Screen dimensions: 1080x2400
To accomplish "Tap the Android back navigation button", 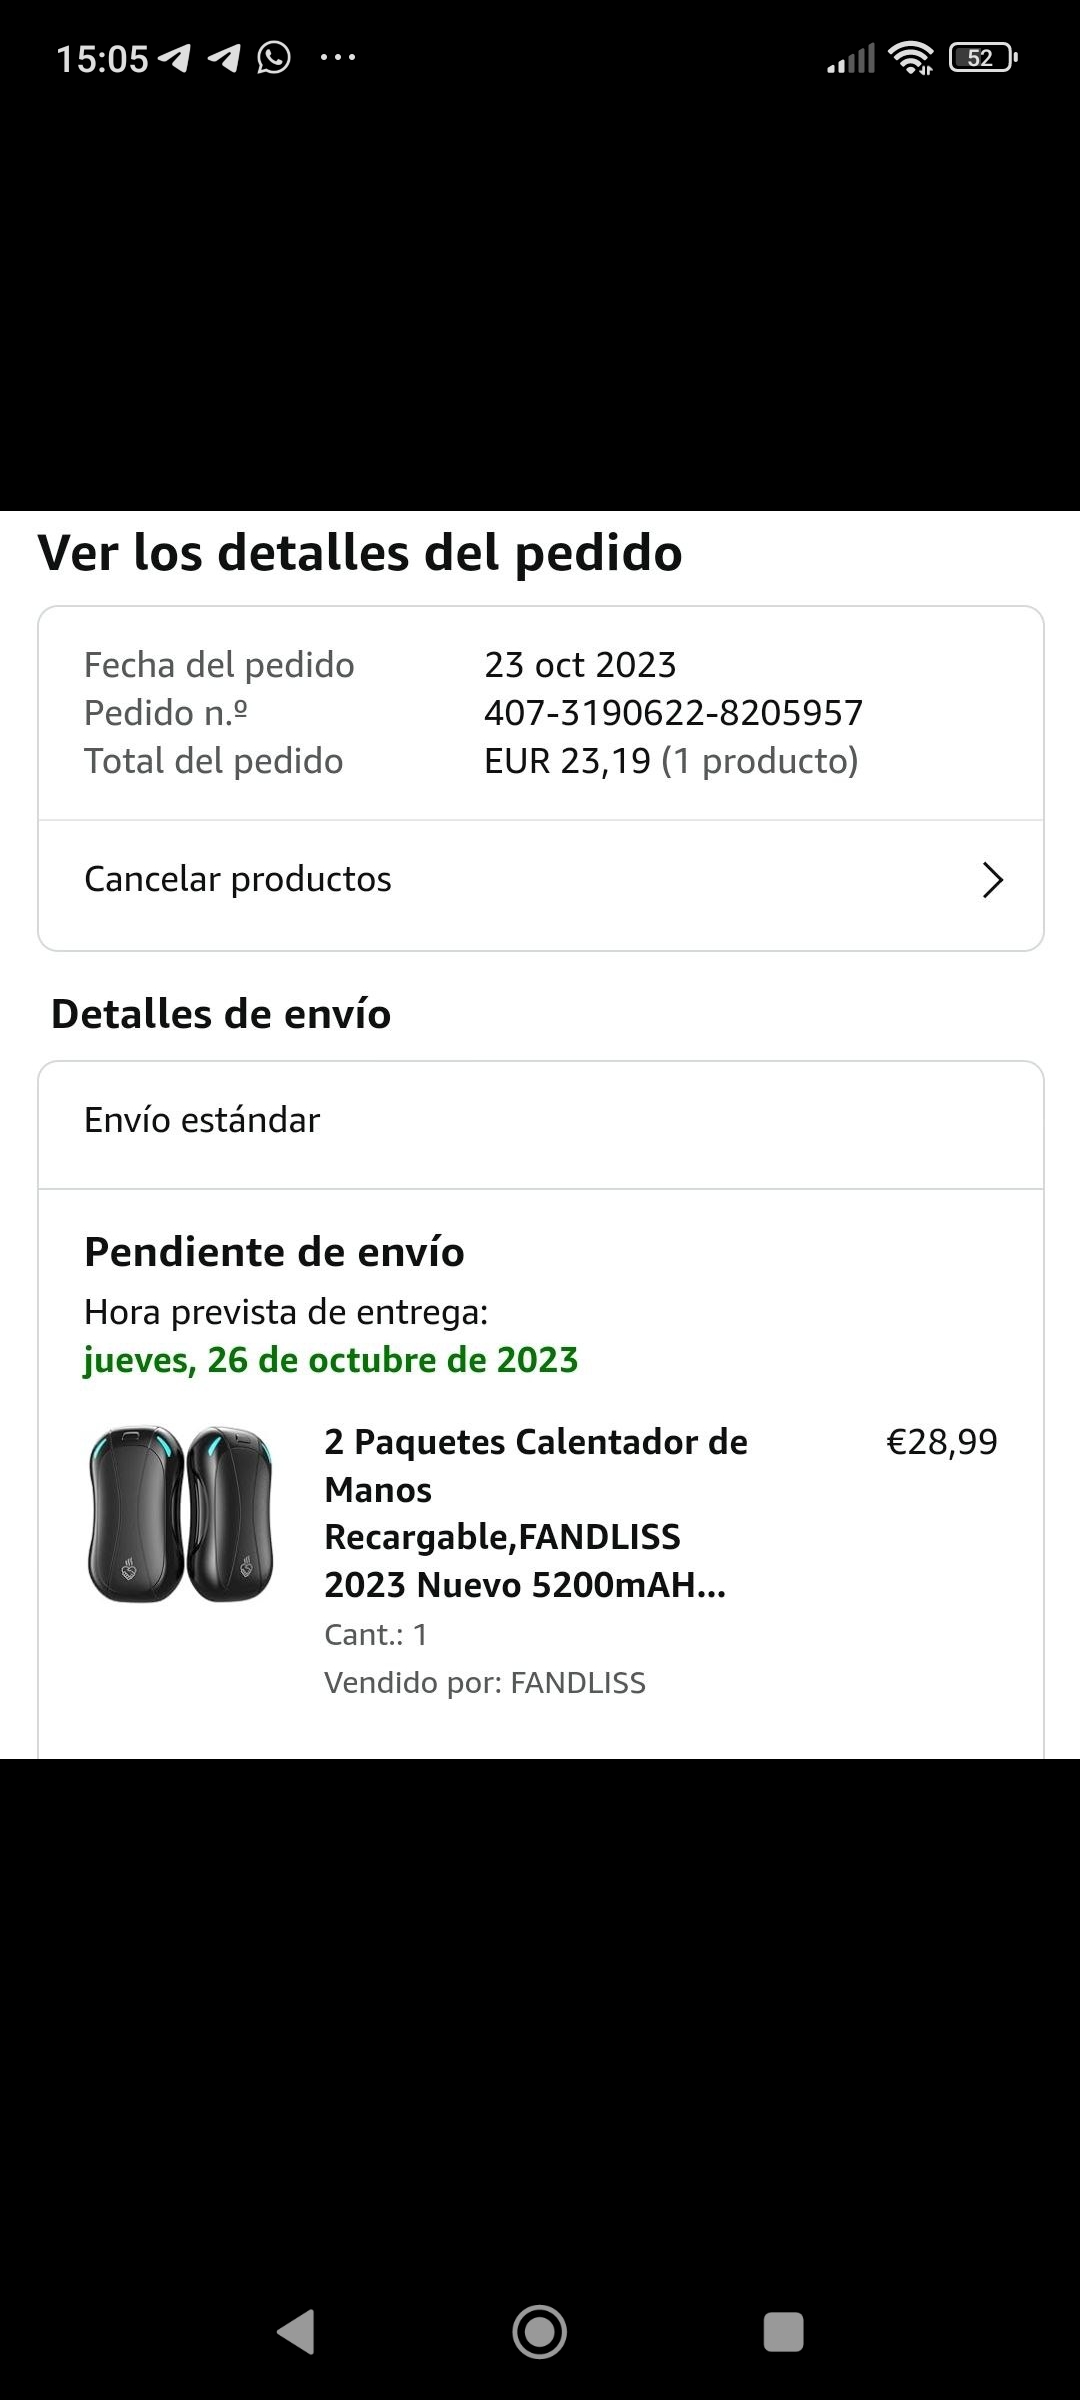I will [296, 2332].
